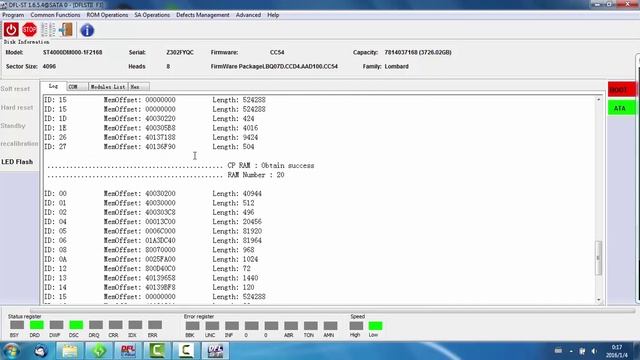The image size is (640, 360).
Task: Click the green Low speed indicator
Action: tap(376, 326)
